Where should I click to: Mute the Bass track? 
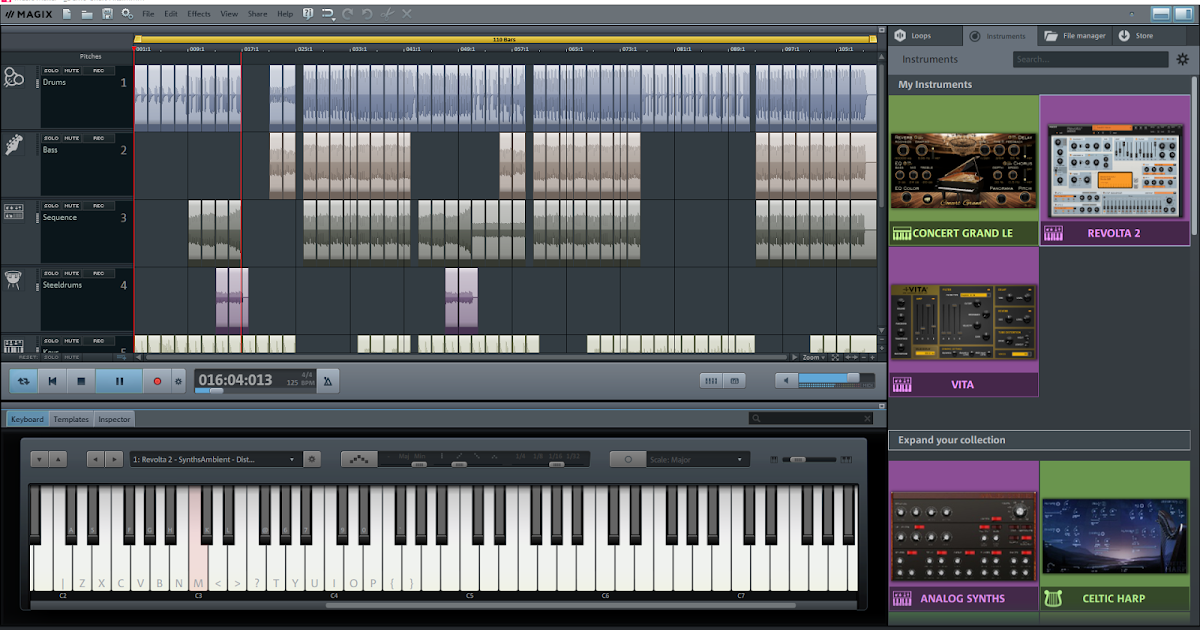point(72,137)
